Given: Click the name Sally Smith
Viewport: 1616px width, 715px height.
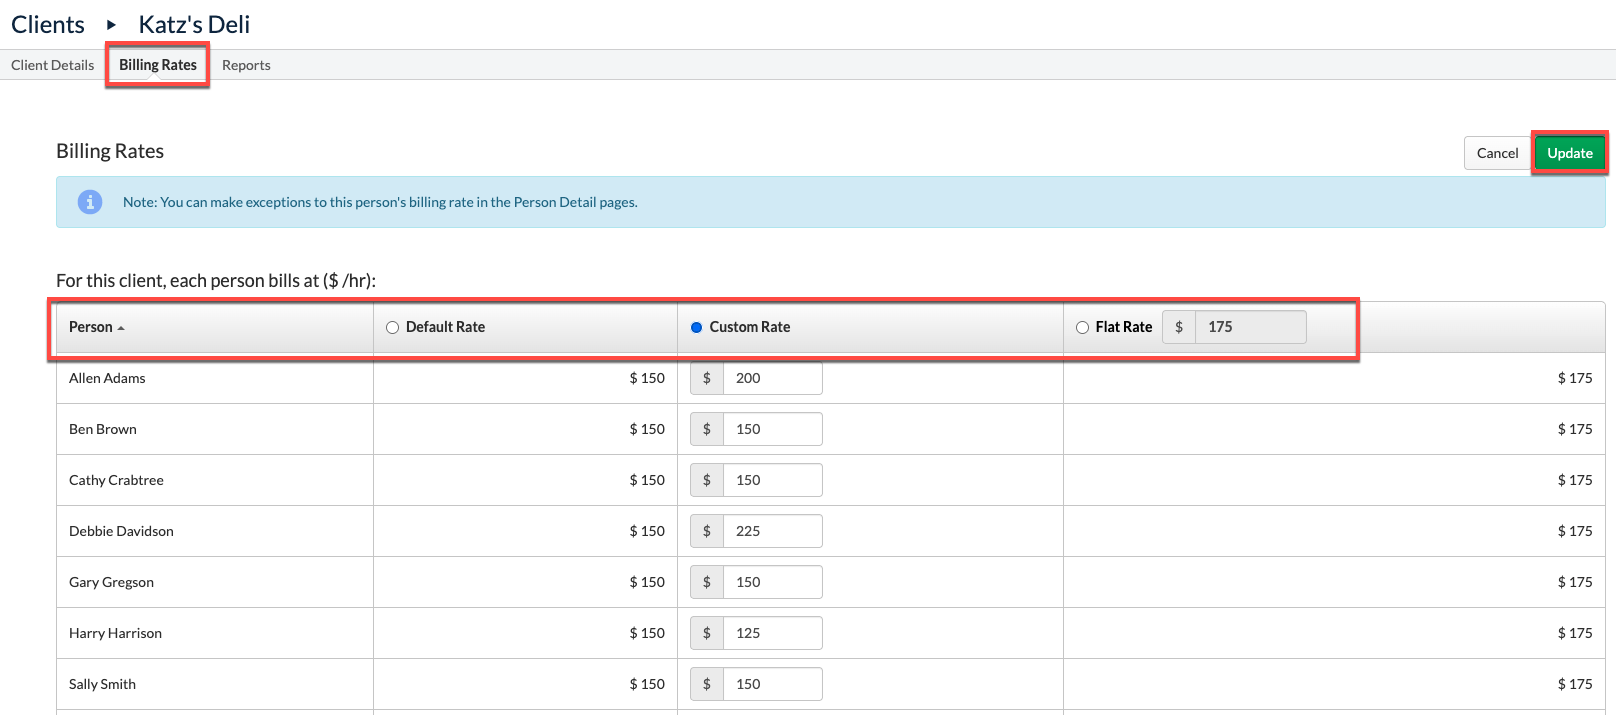Looking at the screenshot, I should click(x=102, y=684).
